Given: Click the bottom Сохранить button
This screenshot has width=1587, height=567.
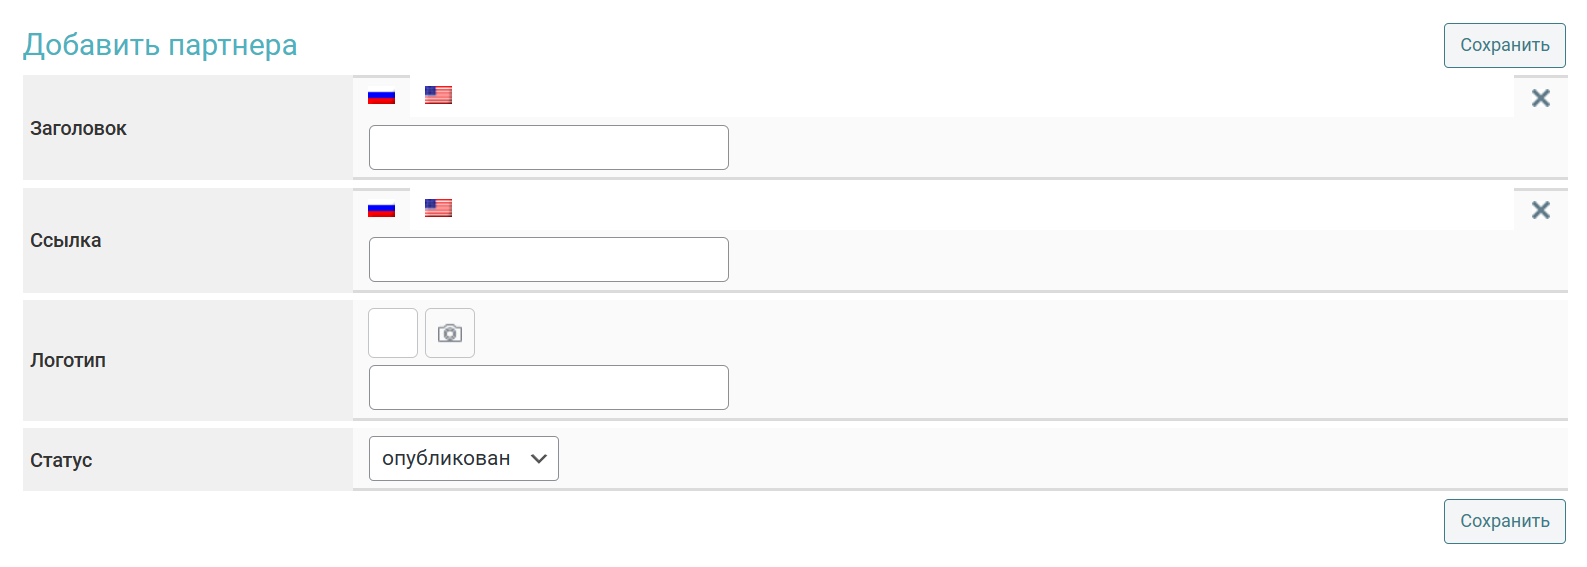Looking at the screenshot, I should (x=1504, y=521).
